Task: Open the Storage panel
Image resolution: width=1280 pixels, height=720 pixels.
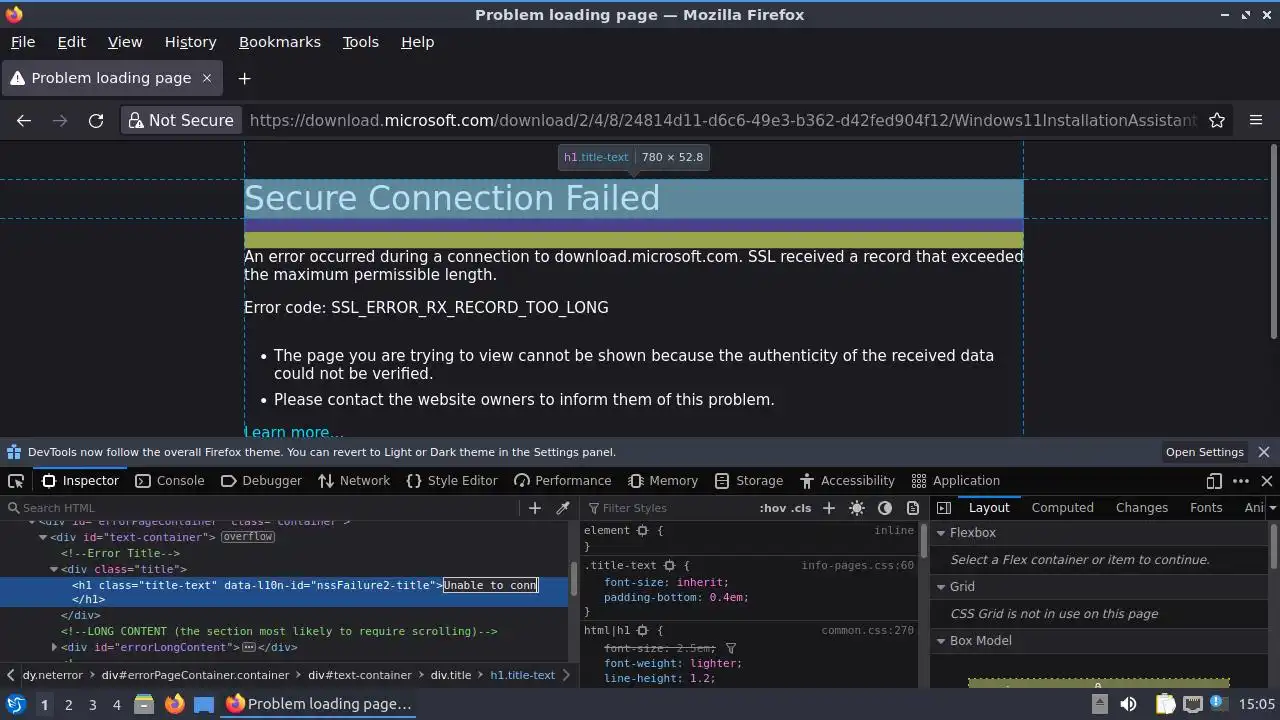Action: pyautogui.click(x=749, y=481)
